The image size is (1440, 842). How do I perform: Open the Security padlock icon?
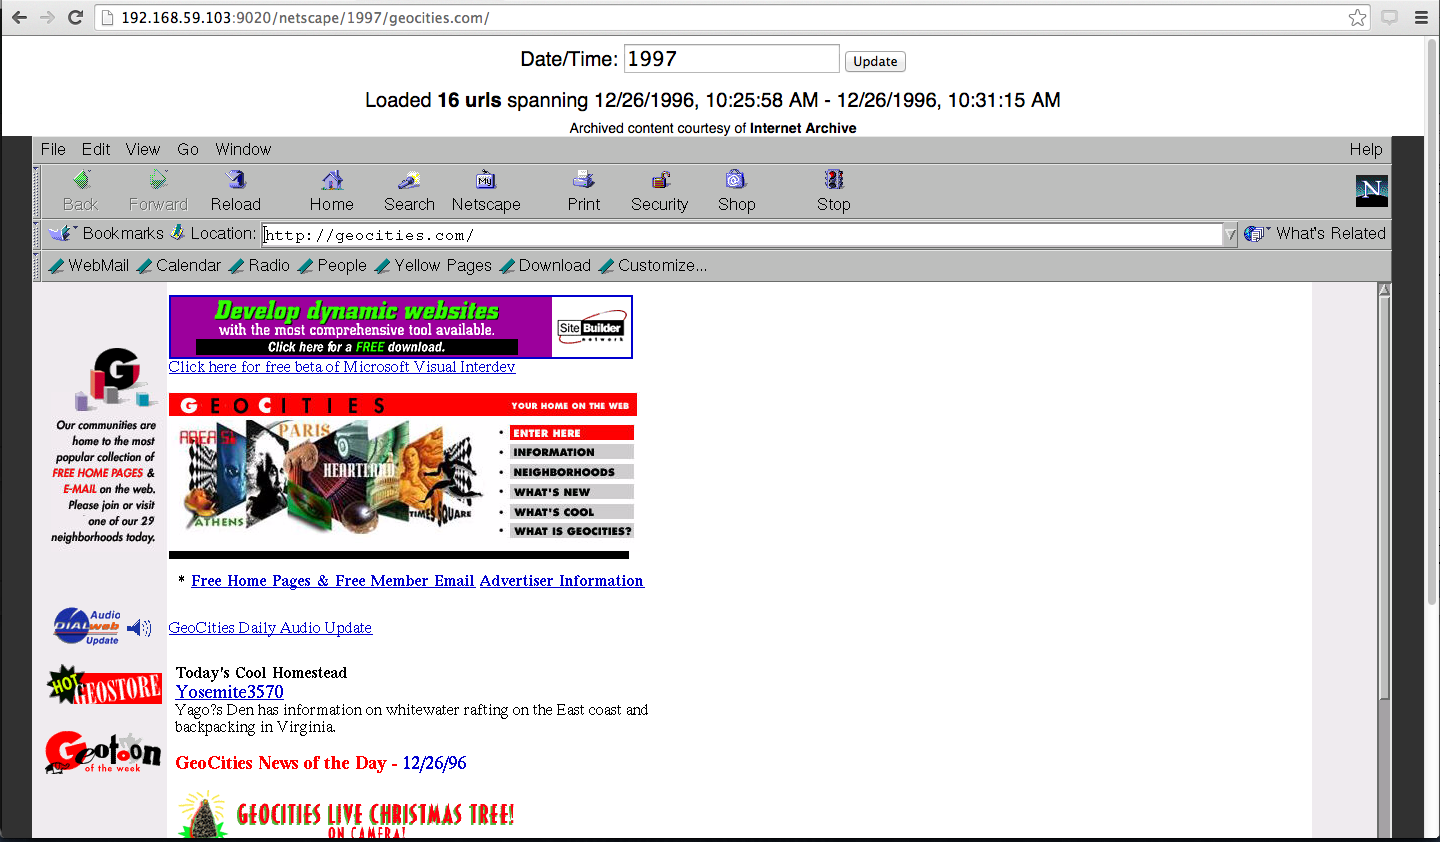coord(660,180)
